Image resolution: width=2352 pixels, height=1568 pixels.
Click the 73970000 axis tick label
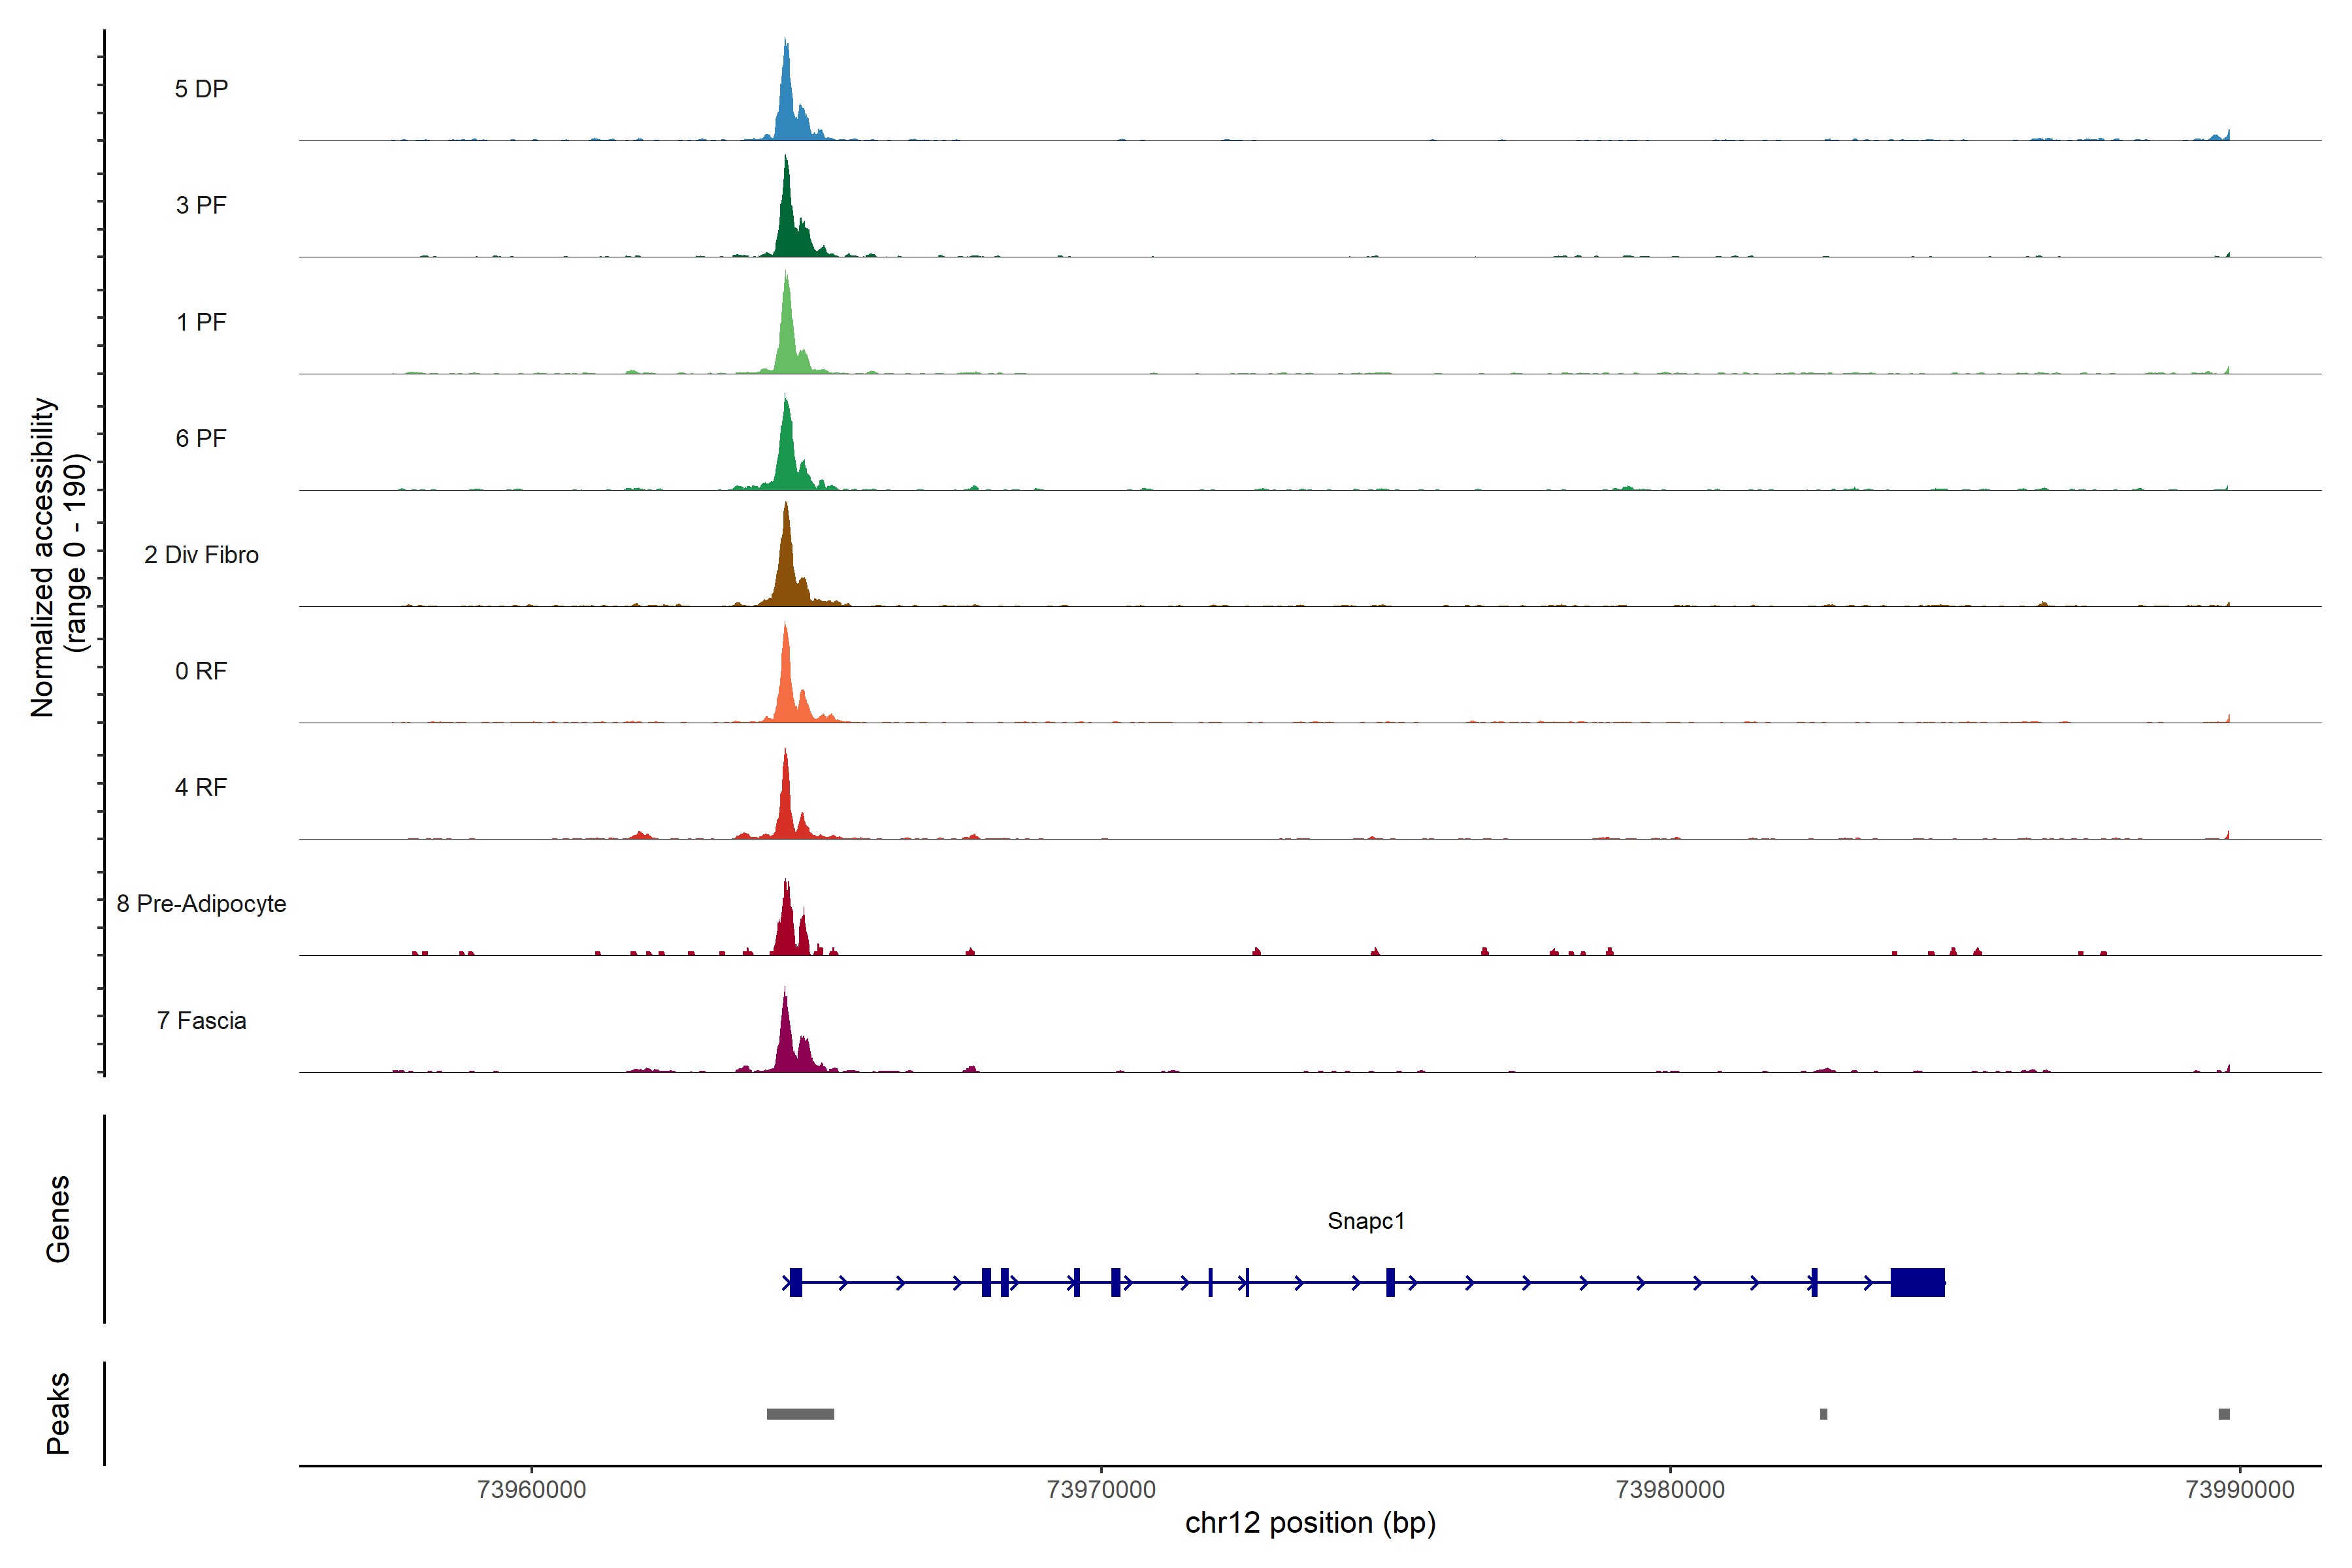[x=1101, y=1489]
